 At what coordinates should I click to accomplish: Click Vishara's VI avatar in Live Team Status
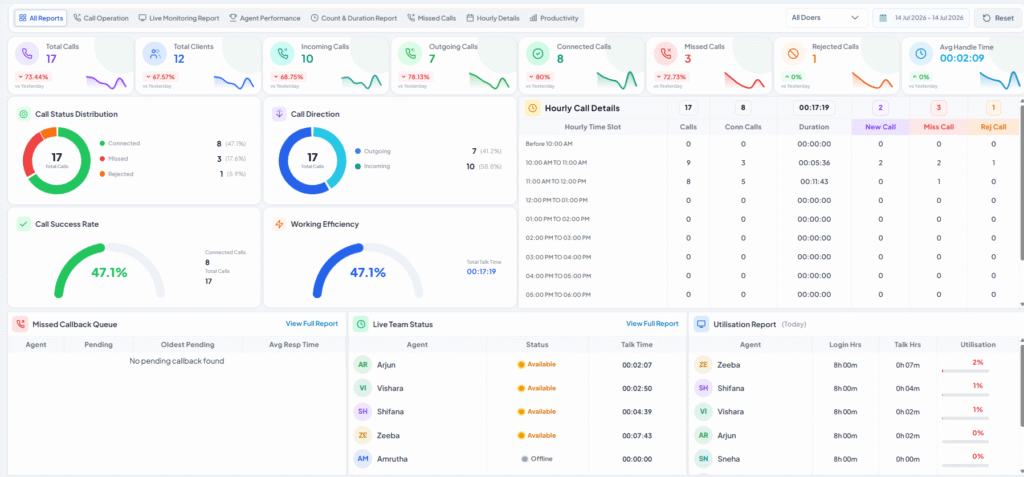tap(362, 388)
